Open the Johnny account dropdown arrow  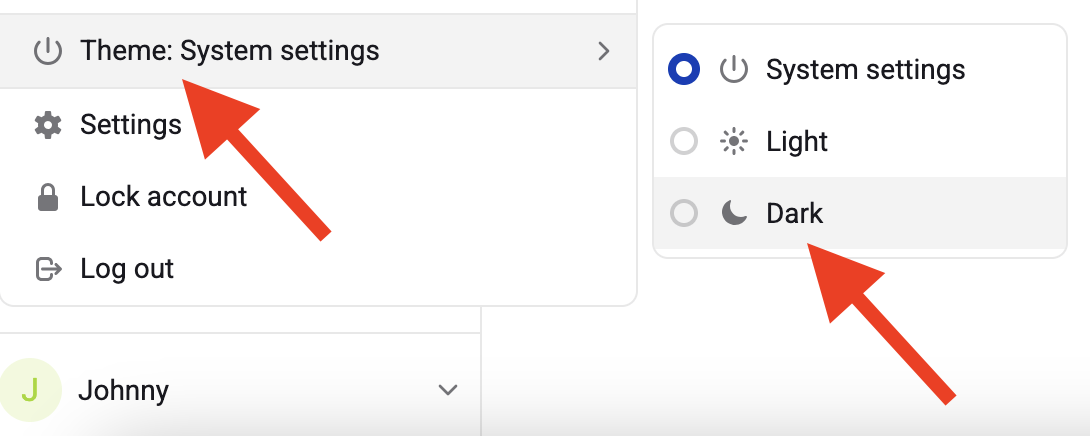[x=448, y=390]
